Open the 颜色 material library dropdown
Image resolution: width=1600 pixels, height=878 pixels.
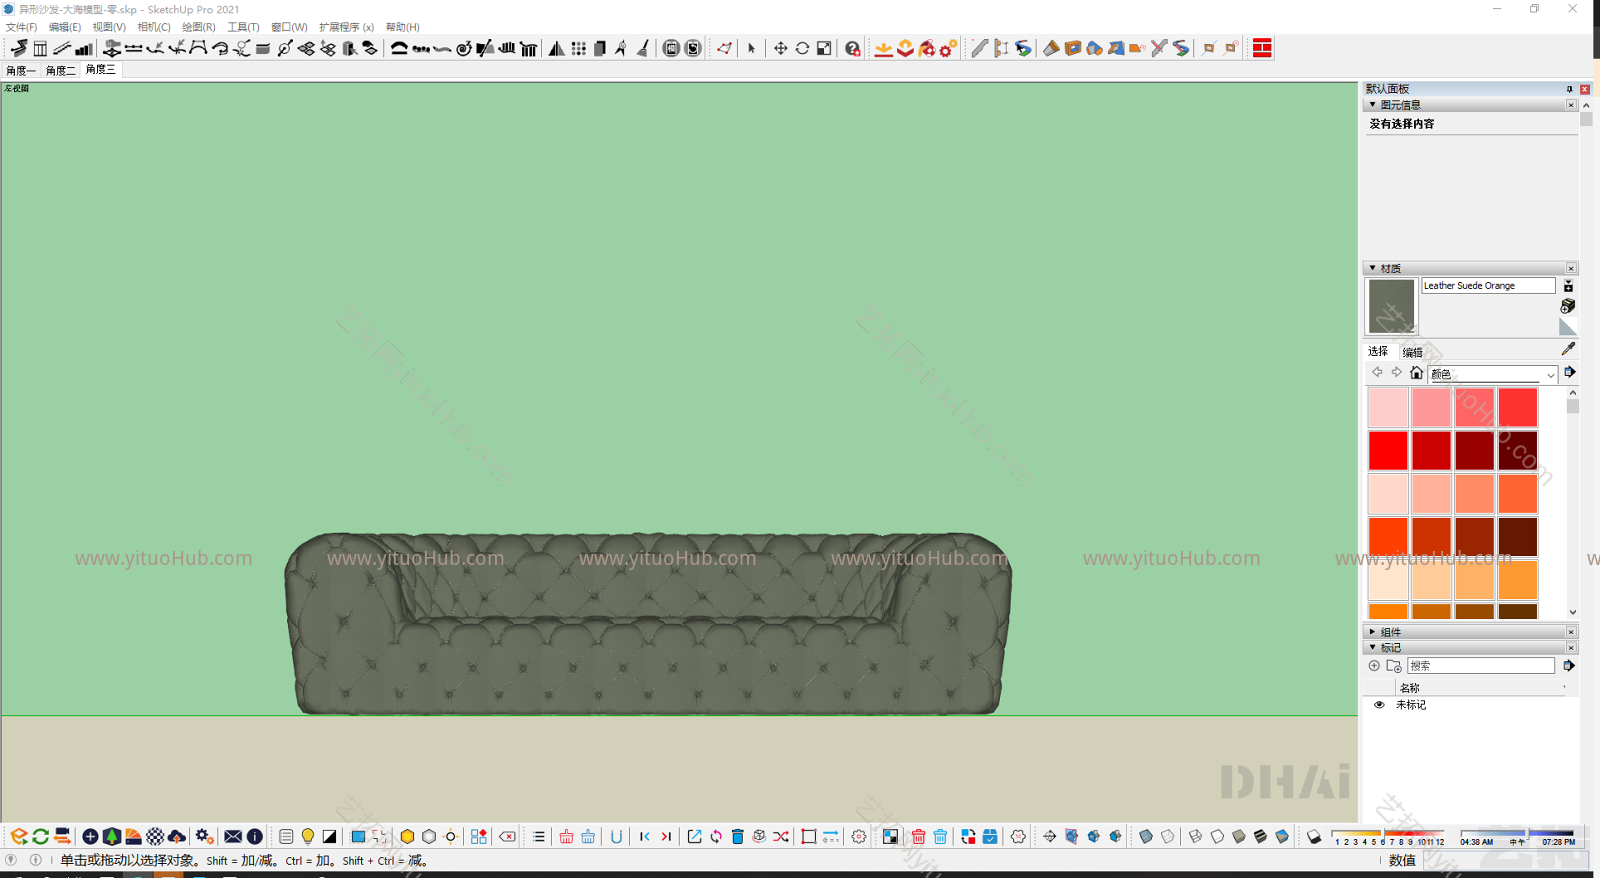[1493, 374]
